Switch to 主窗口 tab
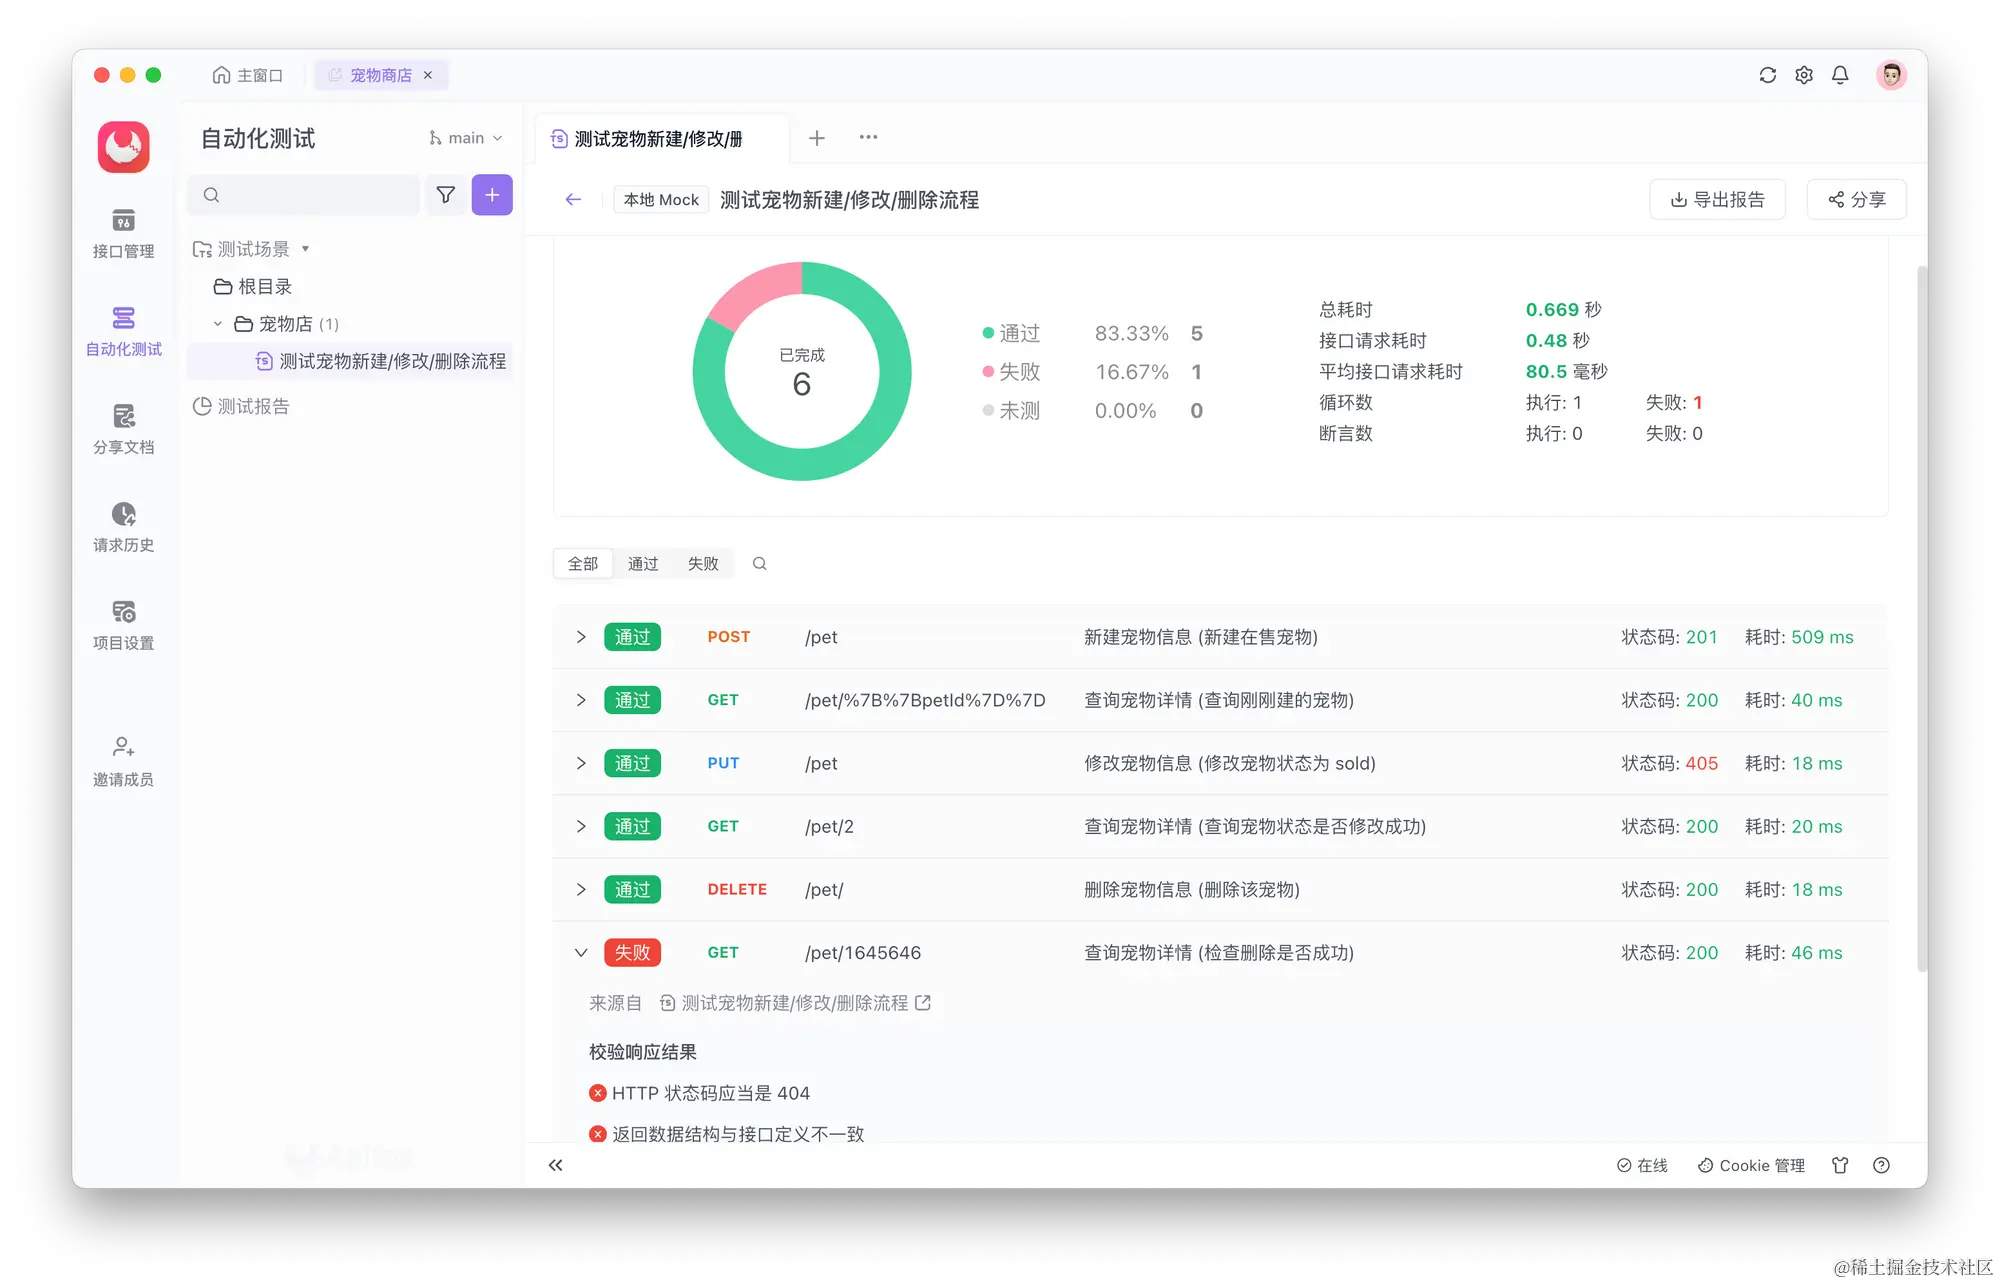 [x=248, y=75]
